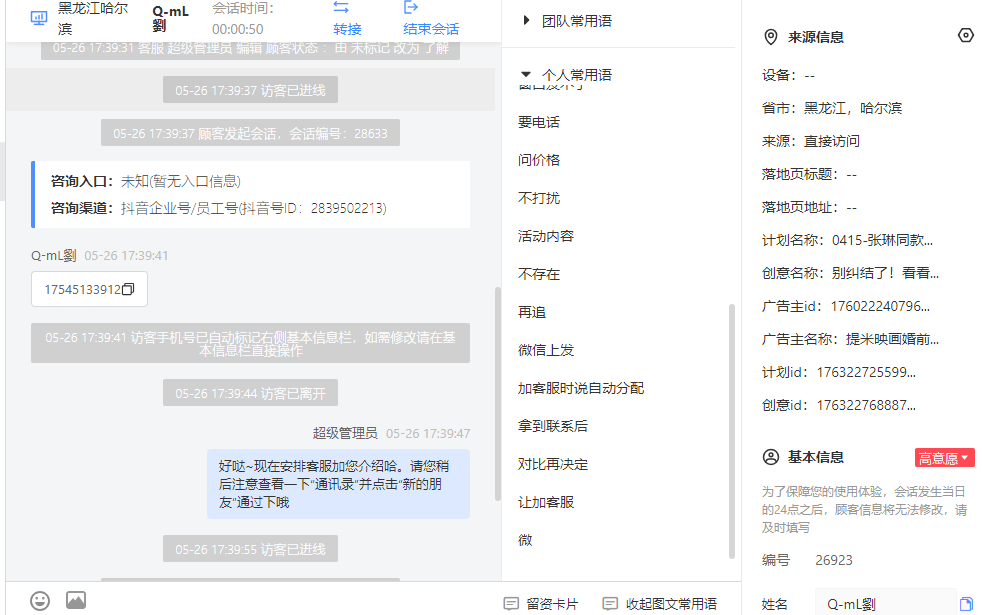Click the 超级管理员 reply message bubble
Image resolution: width=982 pixels, height=615 pixels.
pos(338,484)
